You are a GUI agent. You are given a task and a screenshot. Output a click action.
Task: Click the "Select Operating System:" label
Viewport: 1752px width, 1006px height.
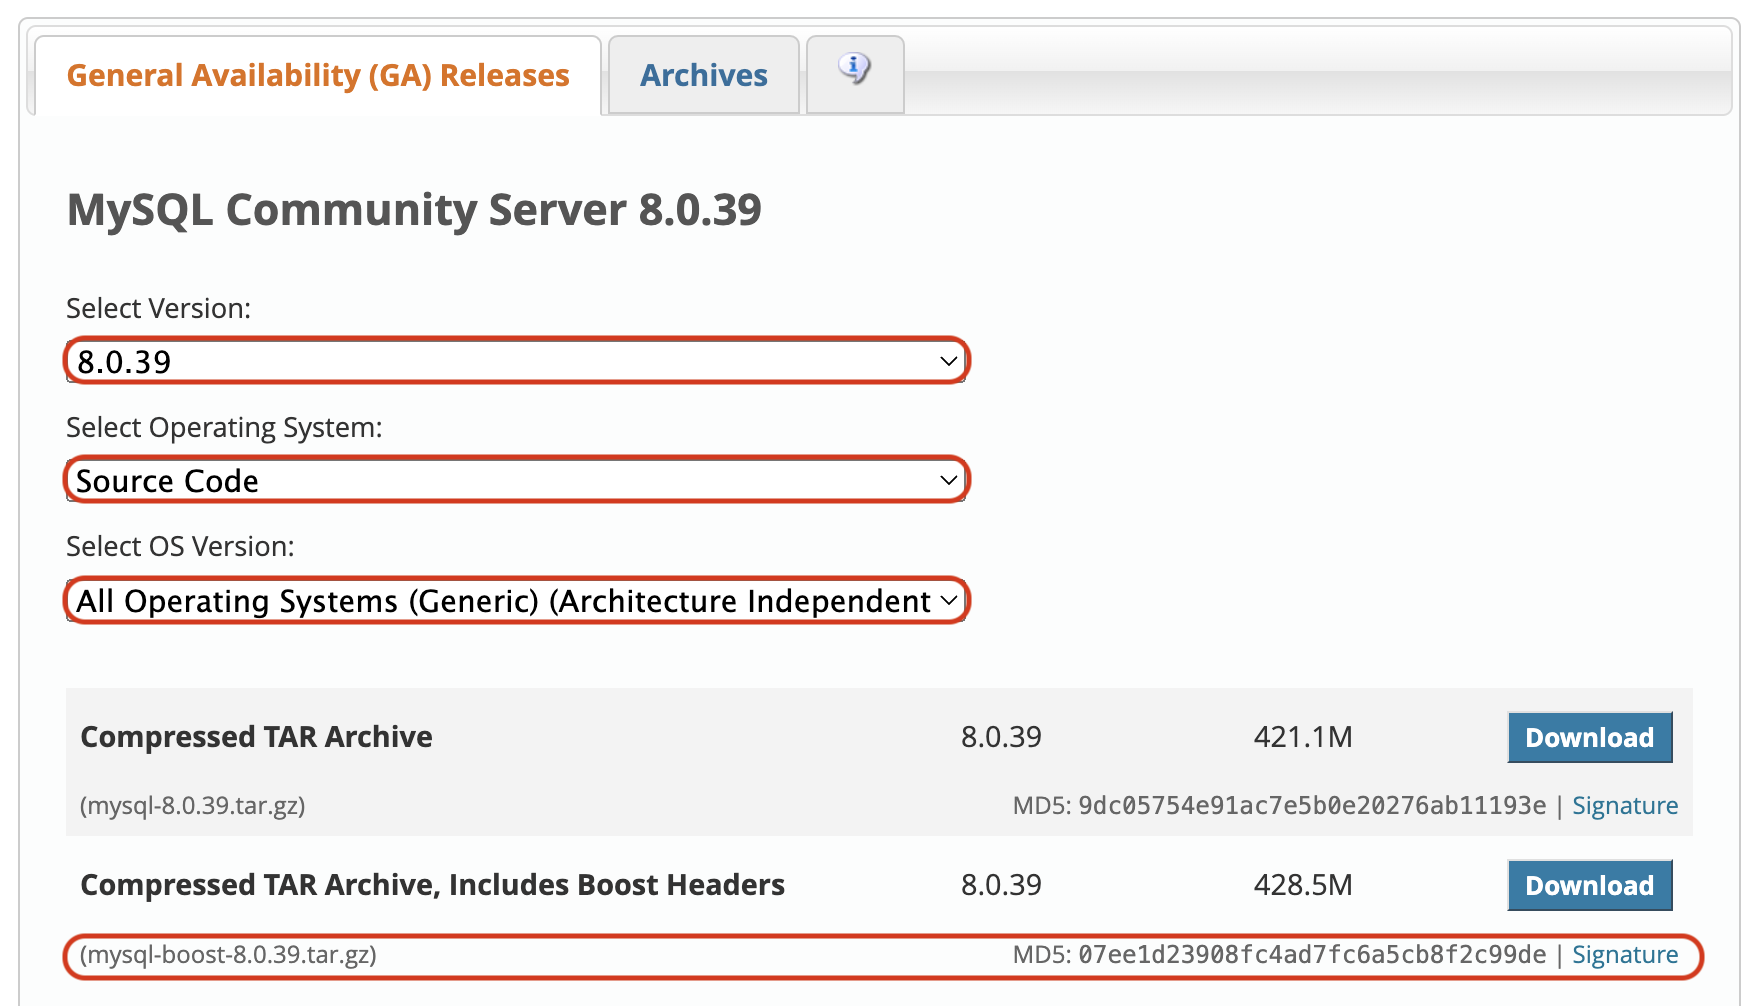click(x=224, y=428)
